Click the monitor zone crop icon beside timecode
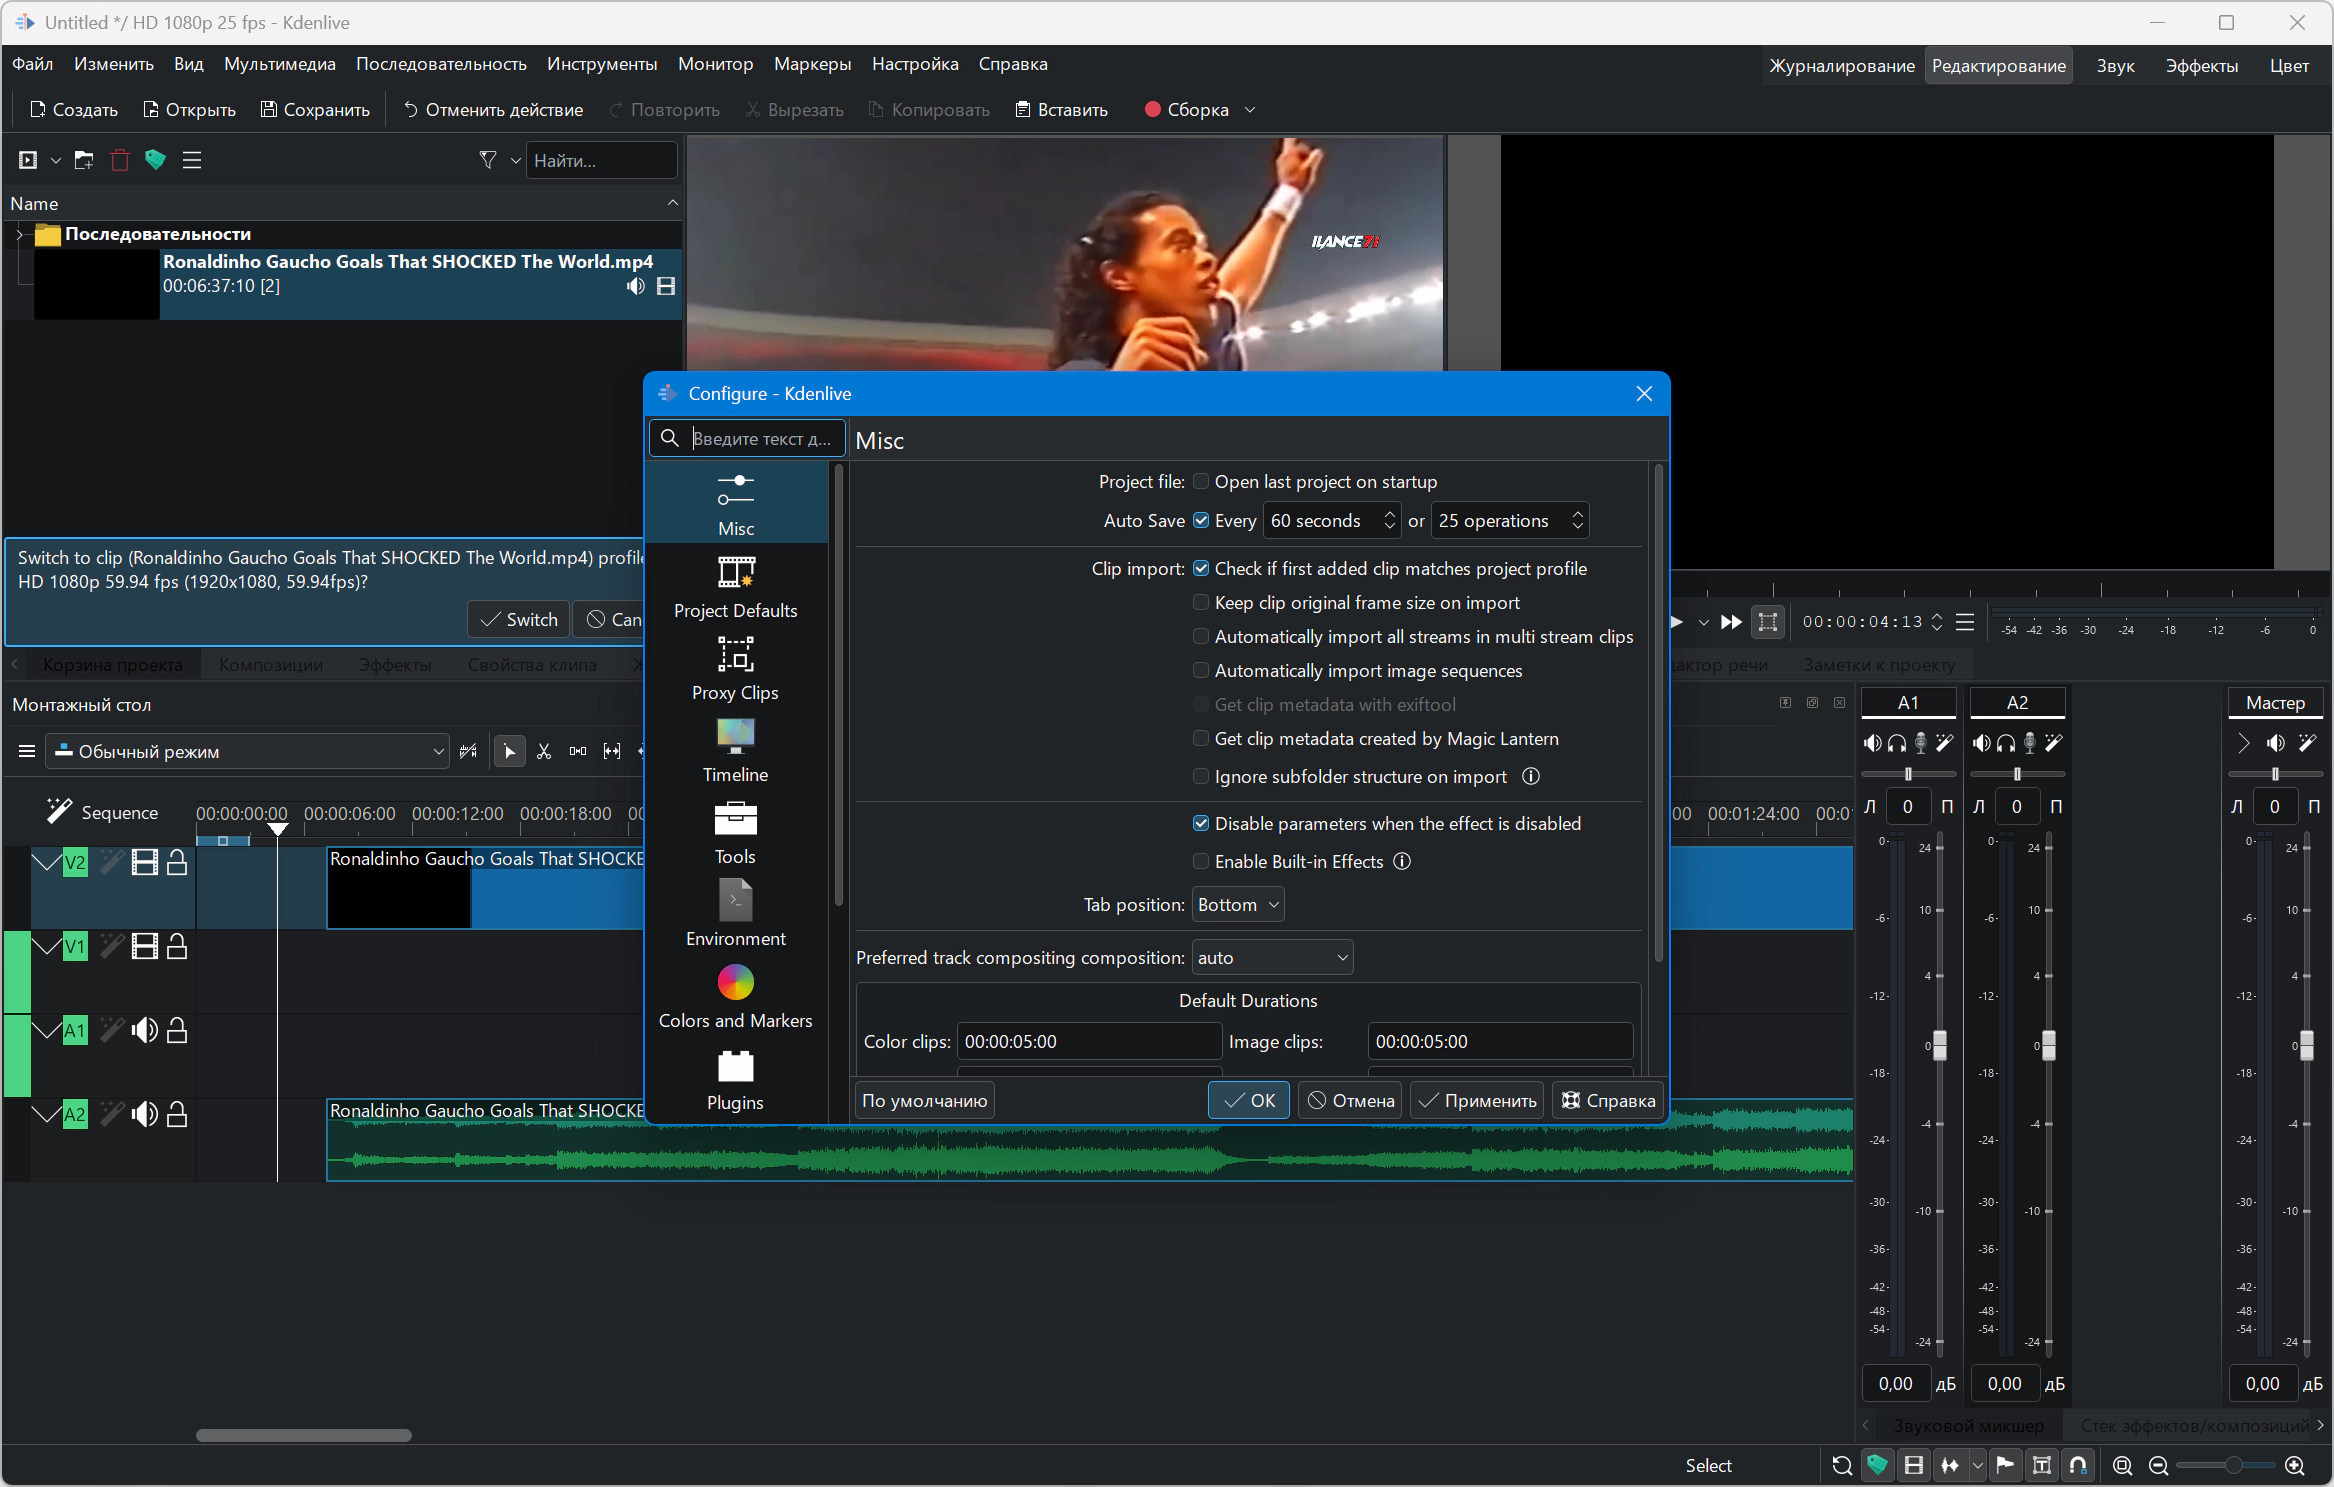Screen dimensions: 2334x1487 (1768, 622)
